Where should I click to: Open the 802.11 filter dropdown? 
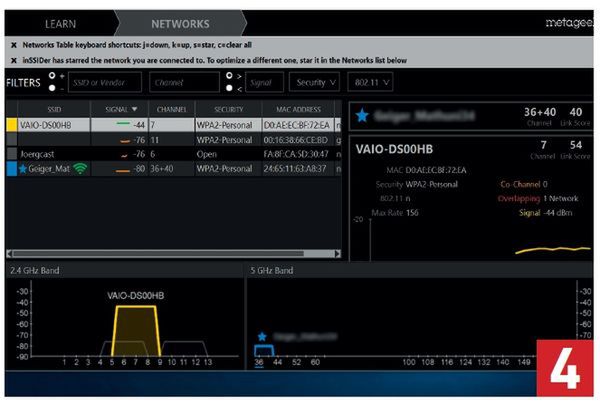click(x=370, y=82)
